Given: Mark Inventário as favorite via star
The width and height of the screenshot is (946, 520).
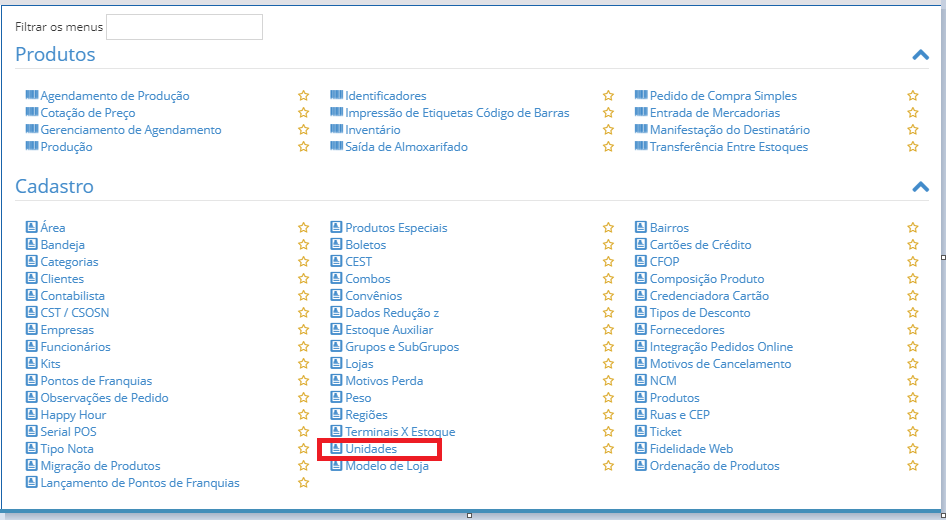Looking at the screenshot, I should point(608,129).
